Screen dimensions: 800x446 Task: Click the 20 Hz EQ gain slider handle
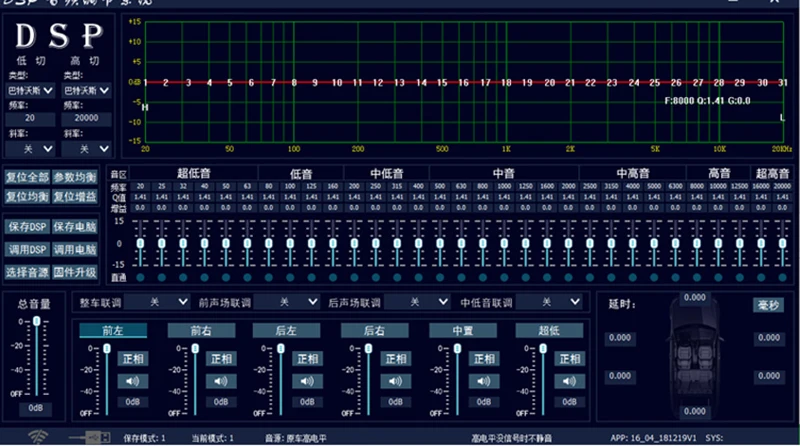140,243
